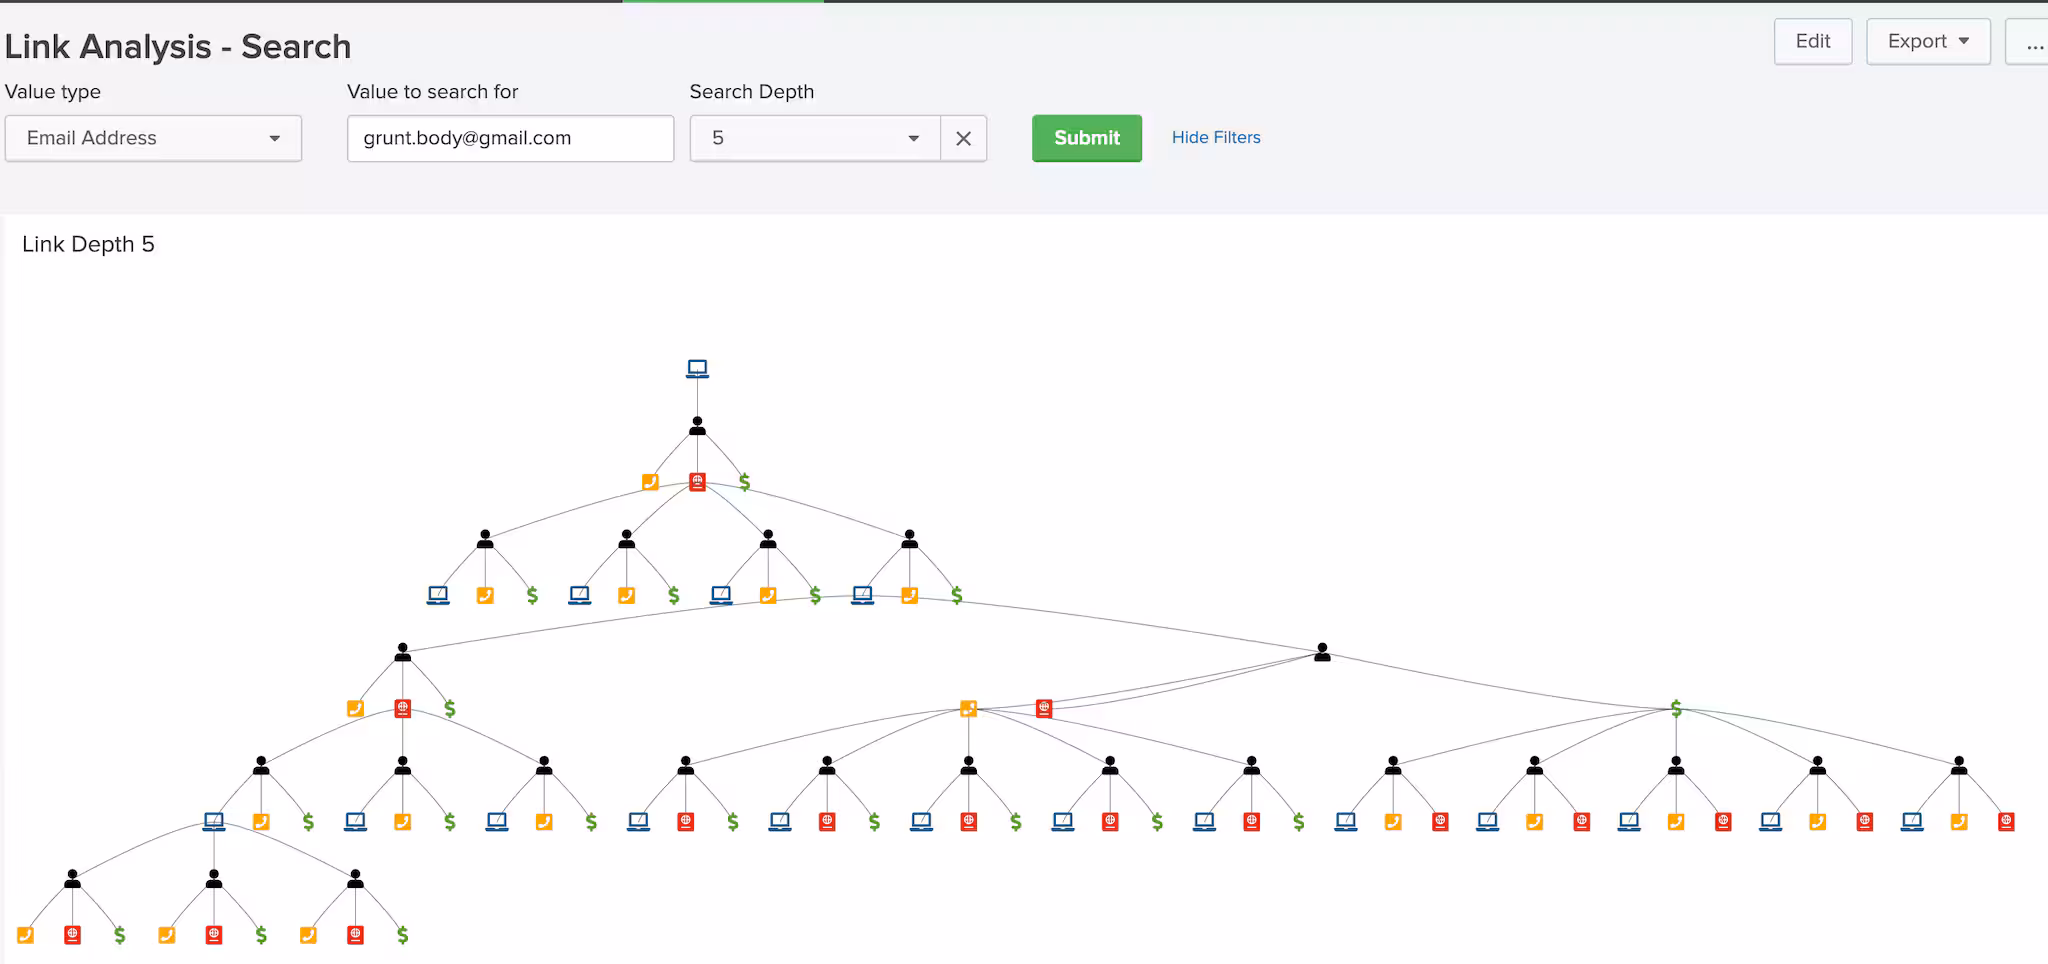Click the Link Depth 5 panel title
Image resolution: width=2048 pixels, height=964 pixels.
(x=88, y=245)
